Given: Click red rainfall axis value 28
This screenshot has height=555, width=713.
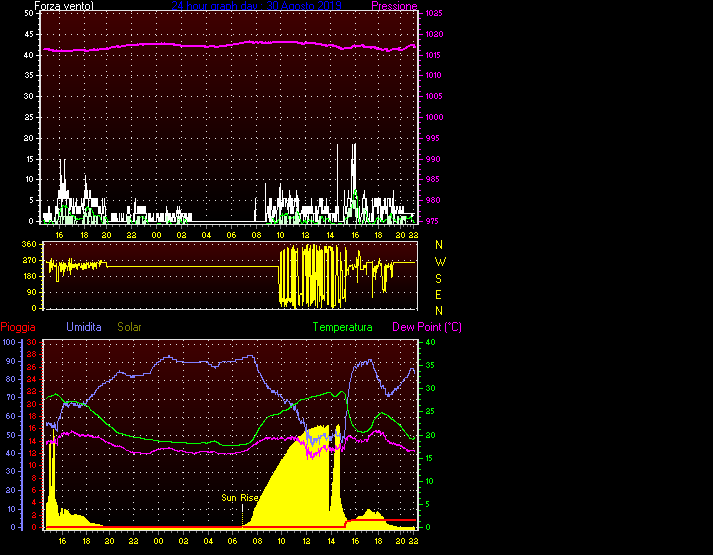Looking at the screenshot, I should [32, 355].
